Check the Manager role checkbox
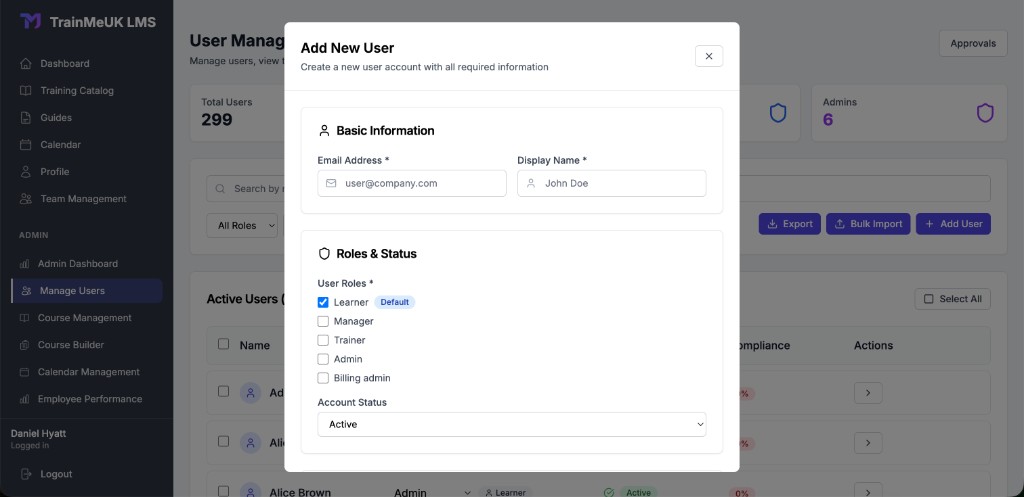Screen dimensions: 1024x497 [x=323, y=321]
